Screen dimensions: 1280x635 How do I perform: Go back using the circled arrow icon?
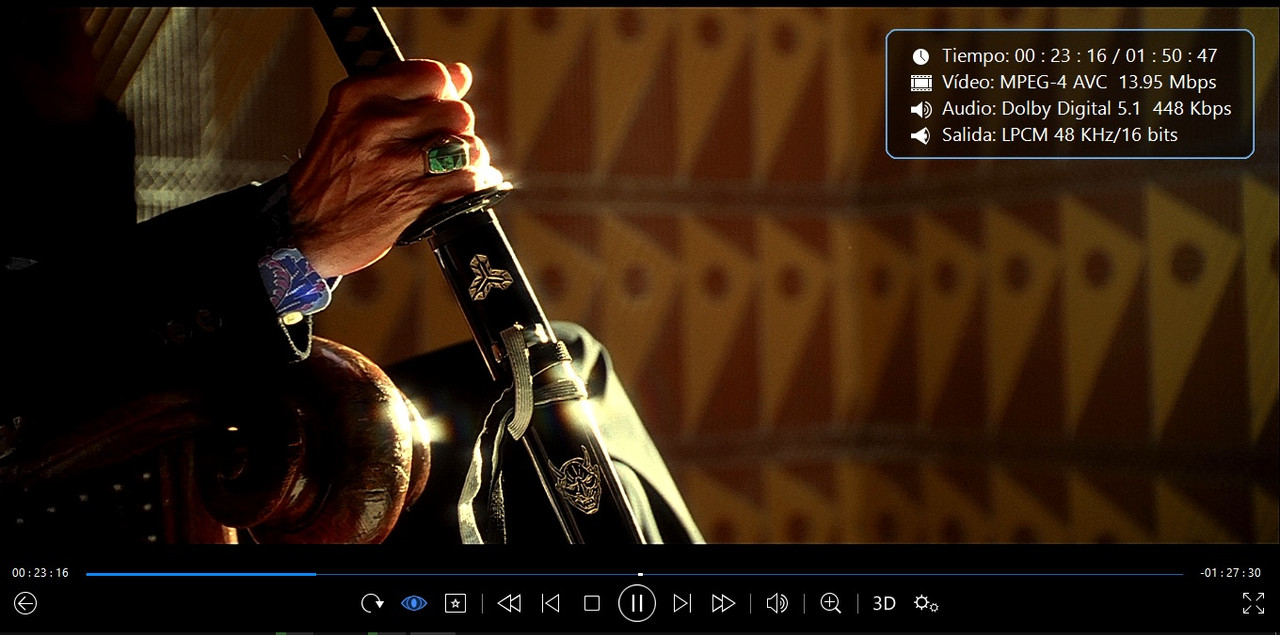[25, 603]
